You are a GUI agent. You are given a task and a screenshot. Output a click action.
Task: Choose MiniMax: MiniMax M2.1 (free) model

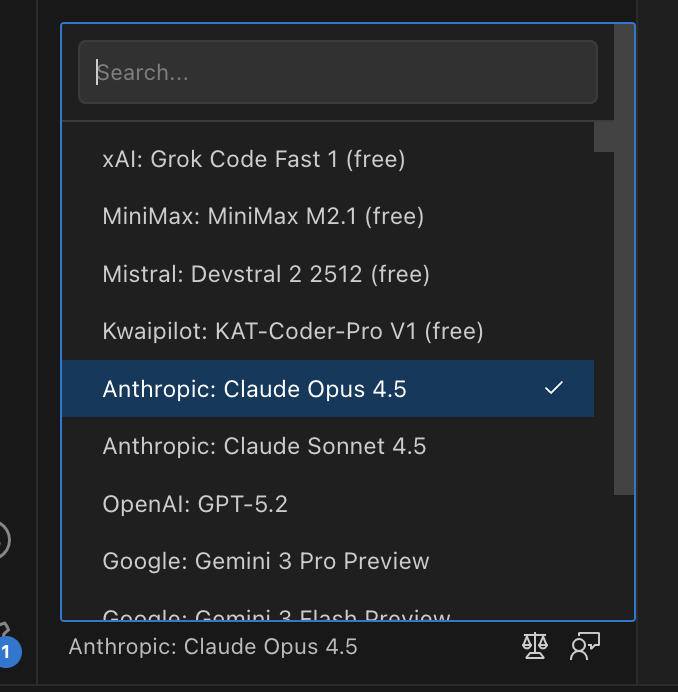[263, 216]
